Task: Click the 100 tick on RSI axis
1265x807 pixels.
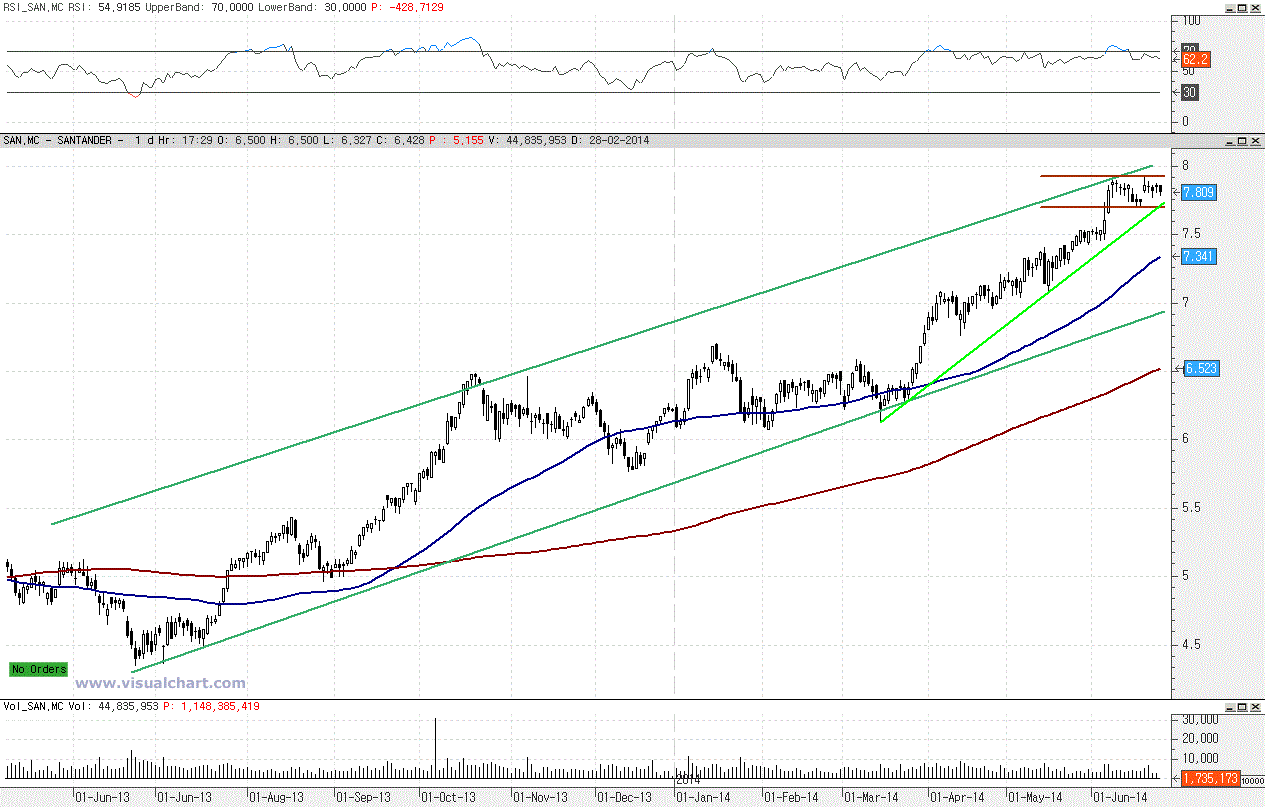Action: pyautogui.click(x=1191, y=20)
